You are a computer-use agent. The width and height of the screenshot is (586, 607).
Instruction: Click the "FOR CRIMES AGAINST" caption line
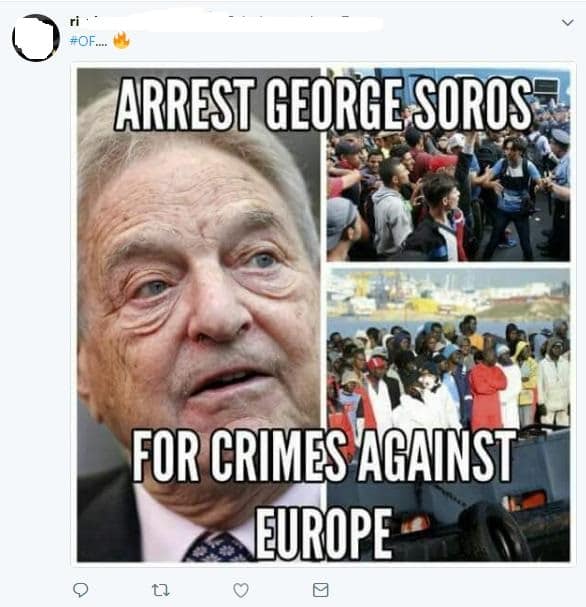324,456
